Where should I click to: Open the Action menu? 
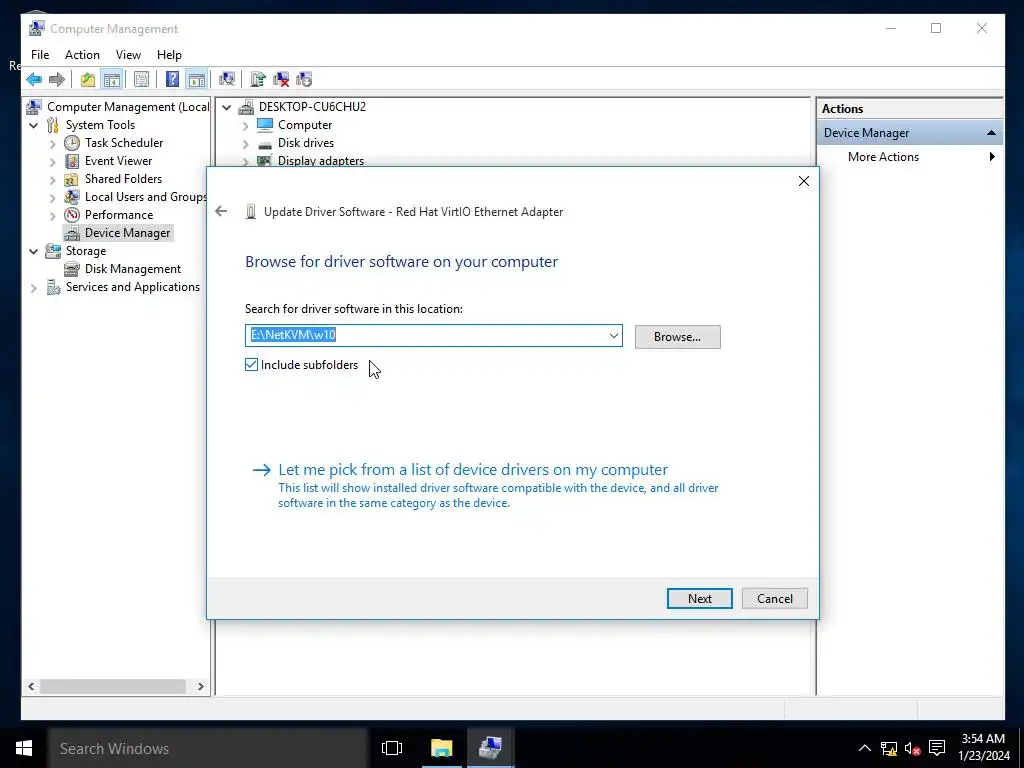click(x=82, y=55)
